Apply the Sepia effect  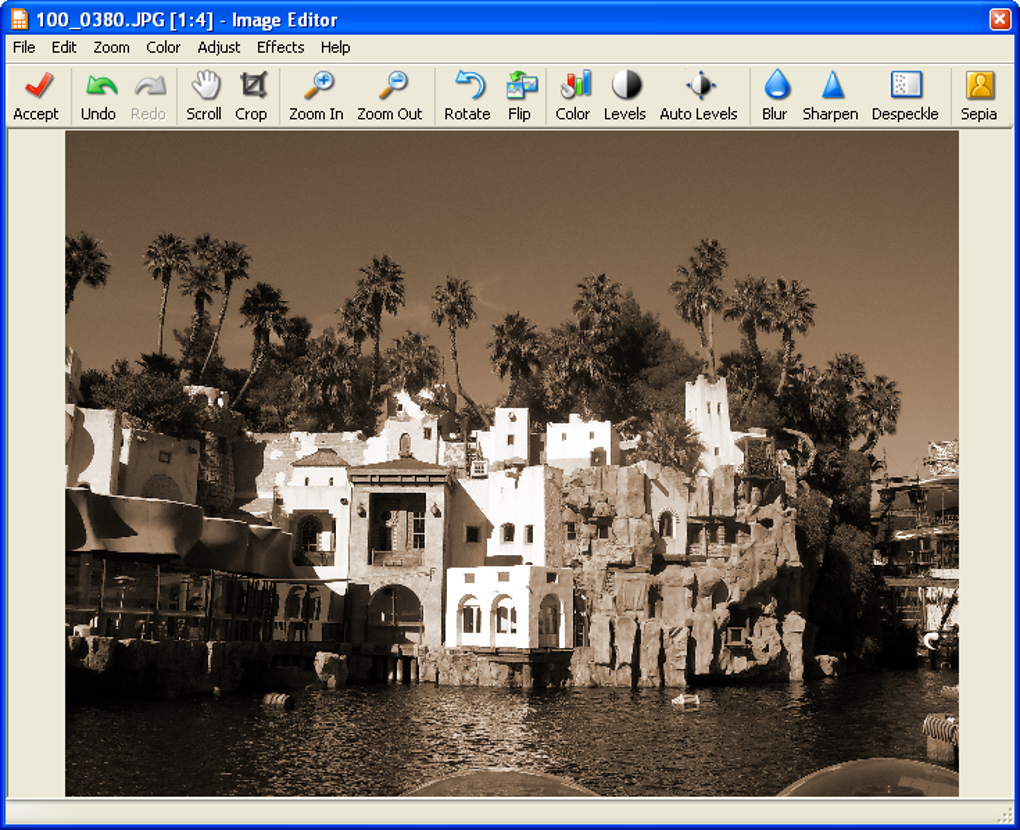pyautogui.click(x=979, y=96)
